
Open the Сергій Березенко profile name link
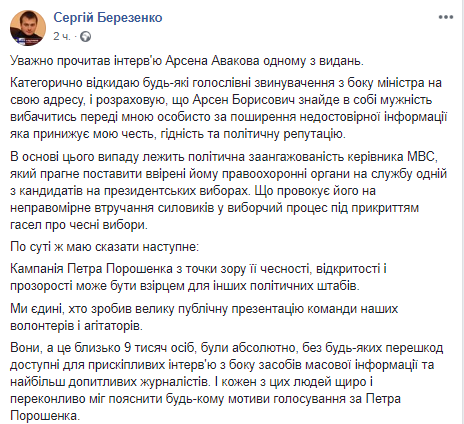pos(108,18)
